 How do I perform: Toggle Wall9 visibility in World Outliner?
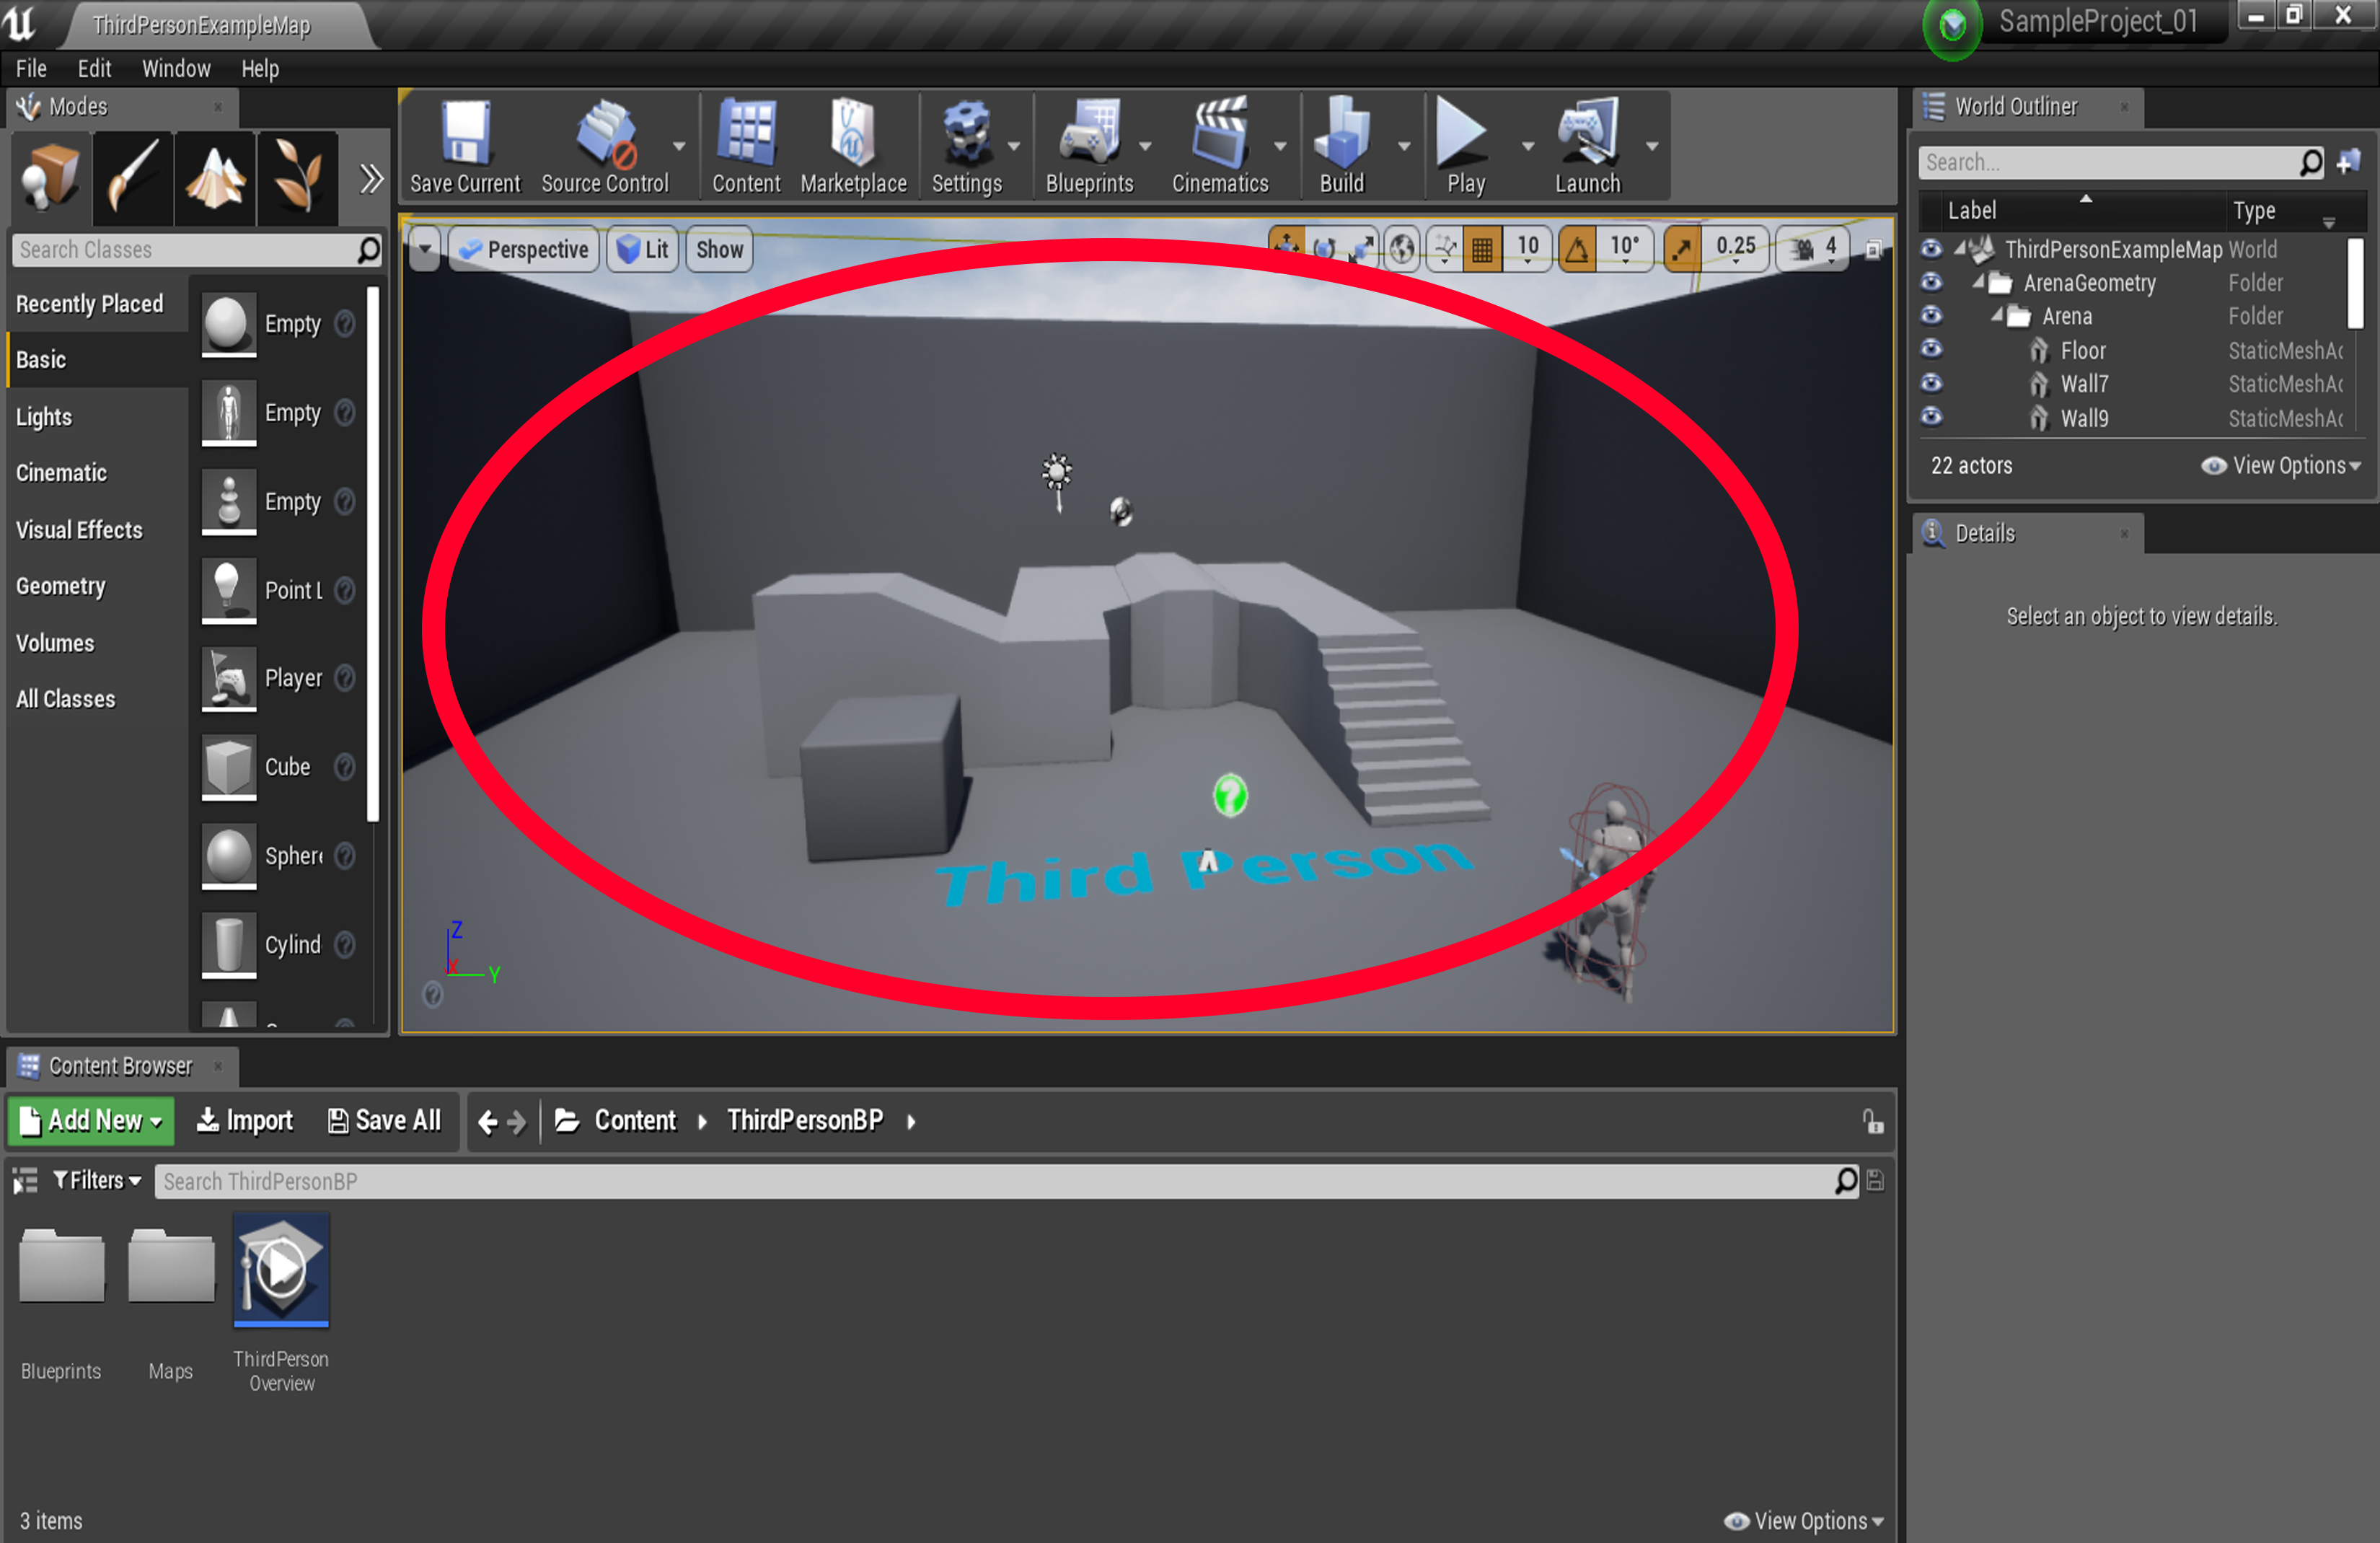coord(1931,418)
